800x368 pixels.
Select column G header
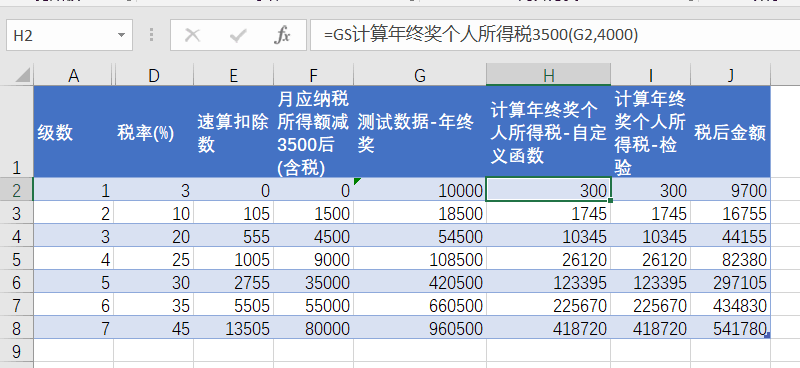click(420, 76)
